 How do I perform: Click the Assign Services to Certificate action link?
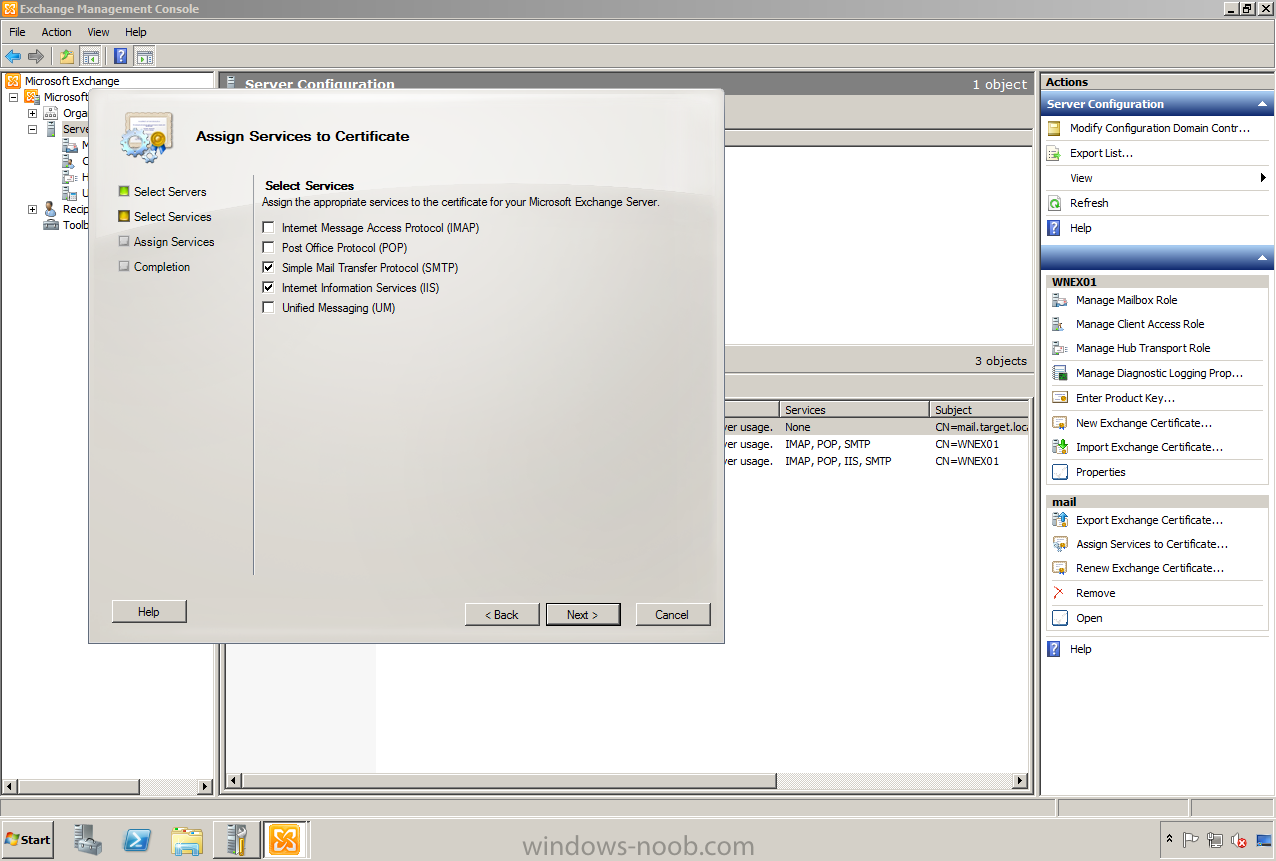click(1152, 544)
